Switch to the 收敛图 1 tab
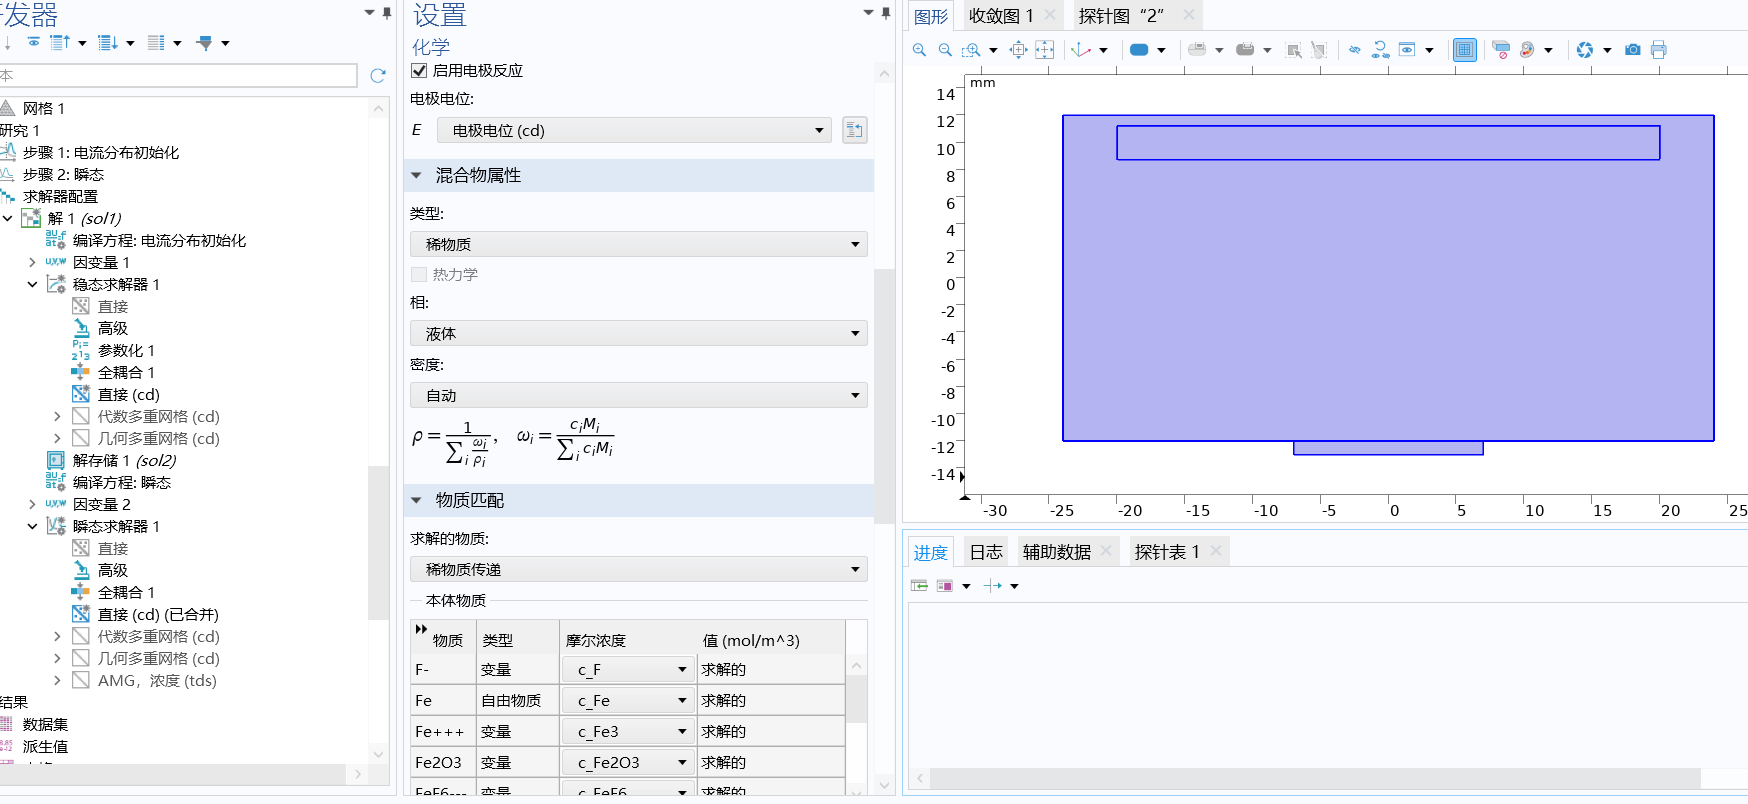The height and width of the screenshot is (804, 1748). pos(1000,16)
